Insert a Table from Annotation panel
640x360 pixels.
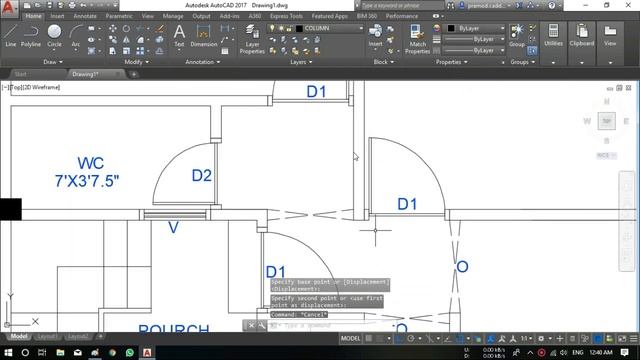tap(224, 51)
